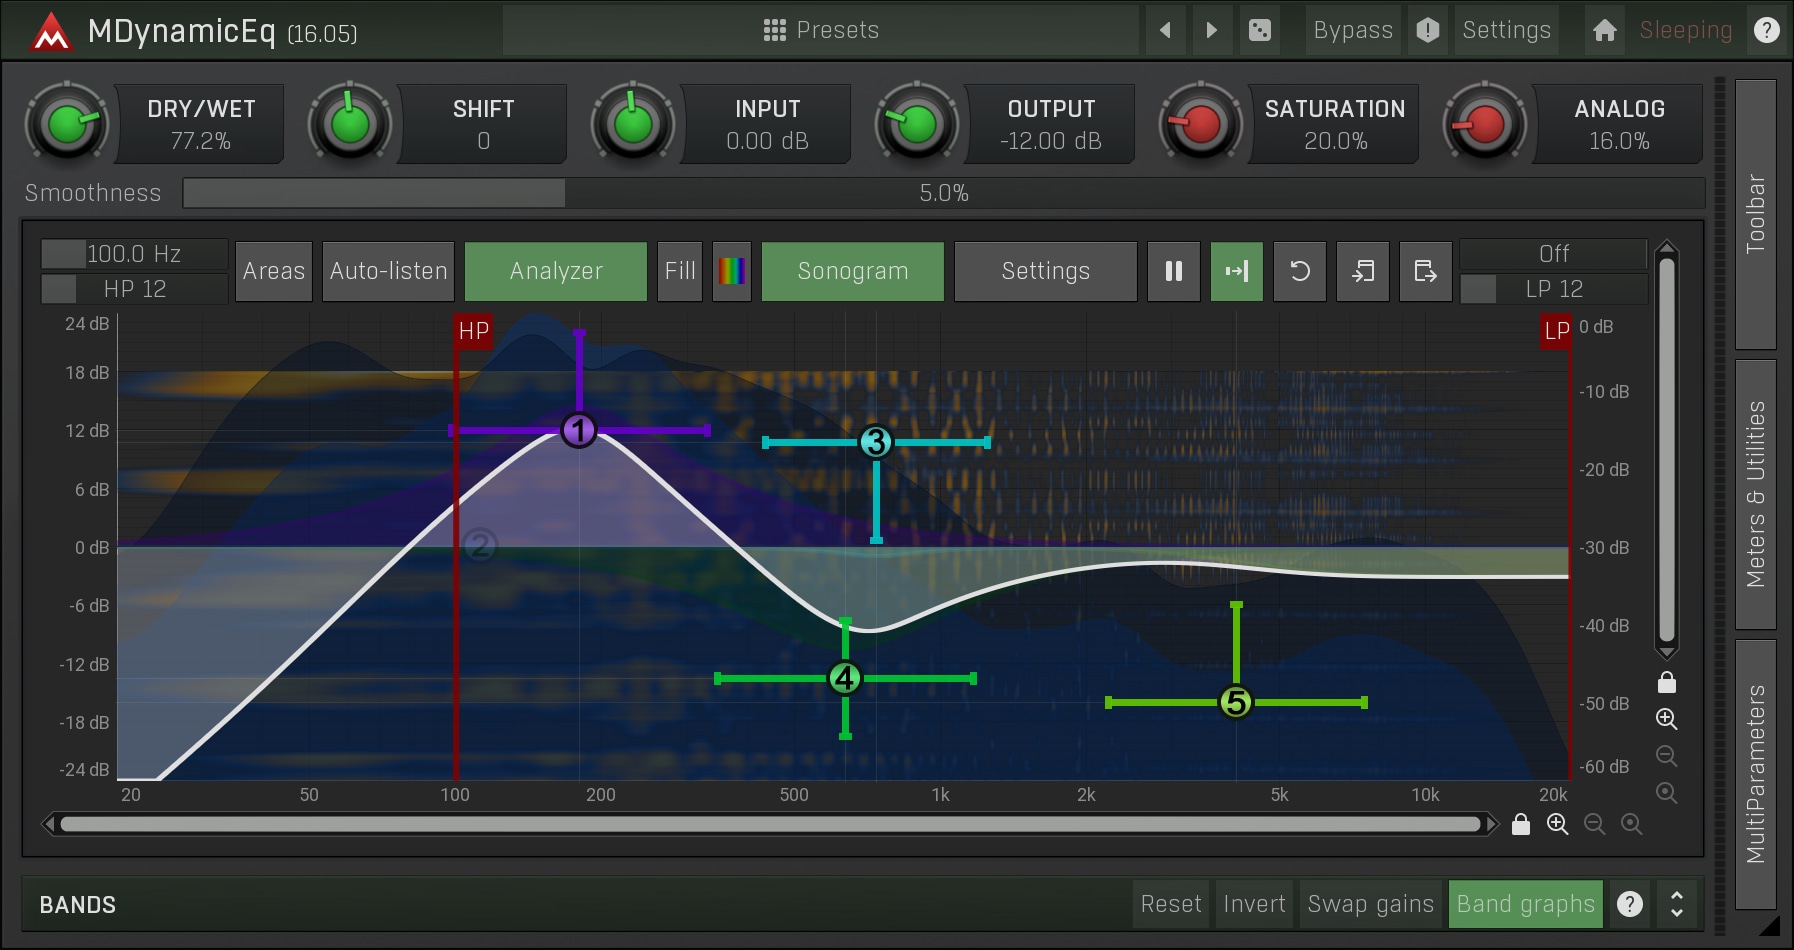Toggle the Band graphs button
1794x950 pixels.
point(1526,904)
